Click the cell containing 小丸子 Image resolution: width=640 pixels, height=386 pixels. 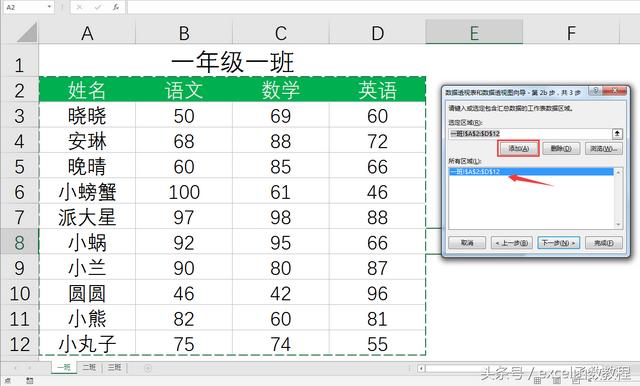[x=87, y=344]
